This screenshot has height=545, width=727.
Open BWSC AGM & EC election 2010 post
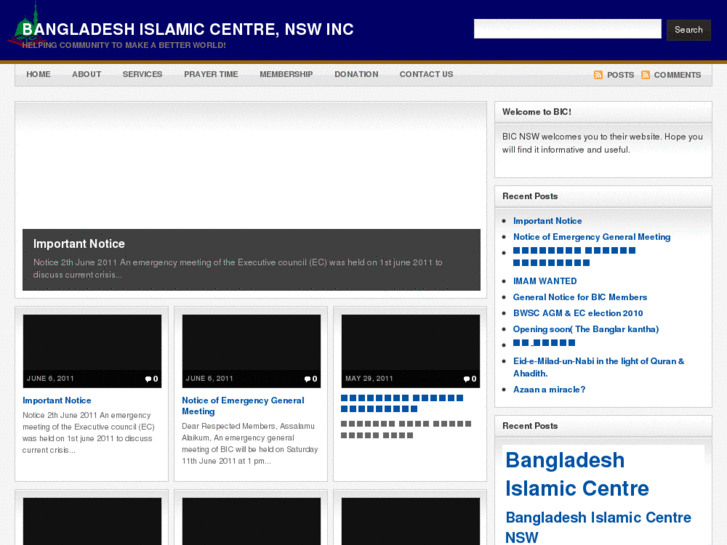pyautogui.click(x=578, y=313)
